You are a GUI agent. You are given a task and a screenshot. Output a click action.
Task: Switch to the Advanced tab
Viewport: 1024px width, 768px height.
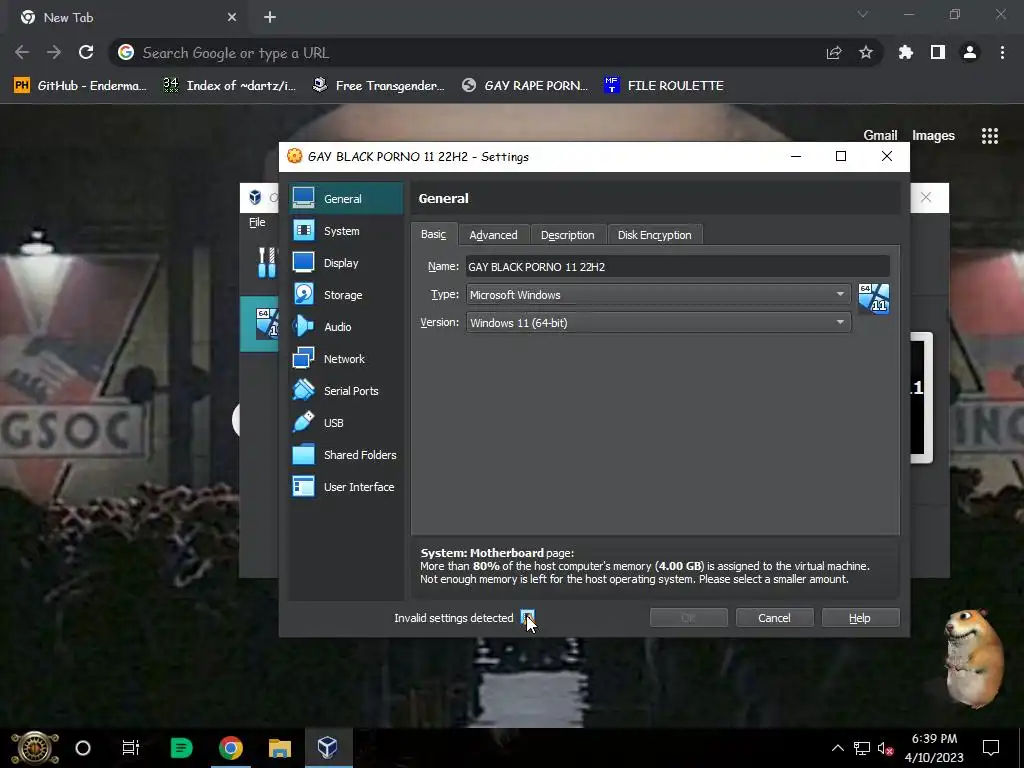click(x=493, y=234)
